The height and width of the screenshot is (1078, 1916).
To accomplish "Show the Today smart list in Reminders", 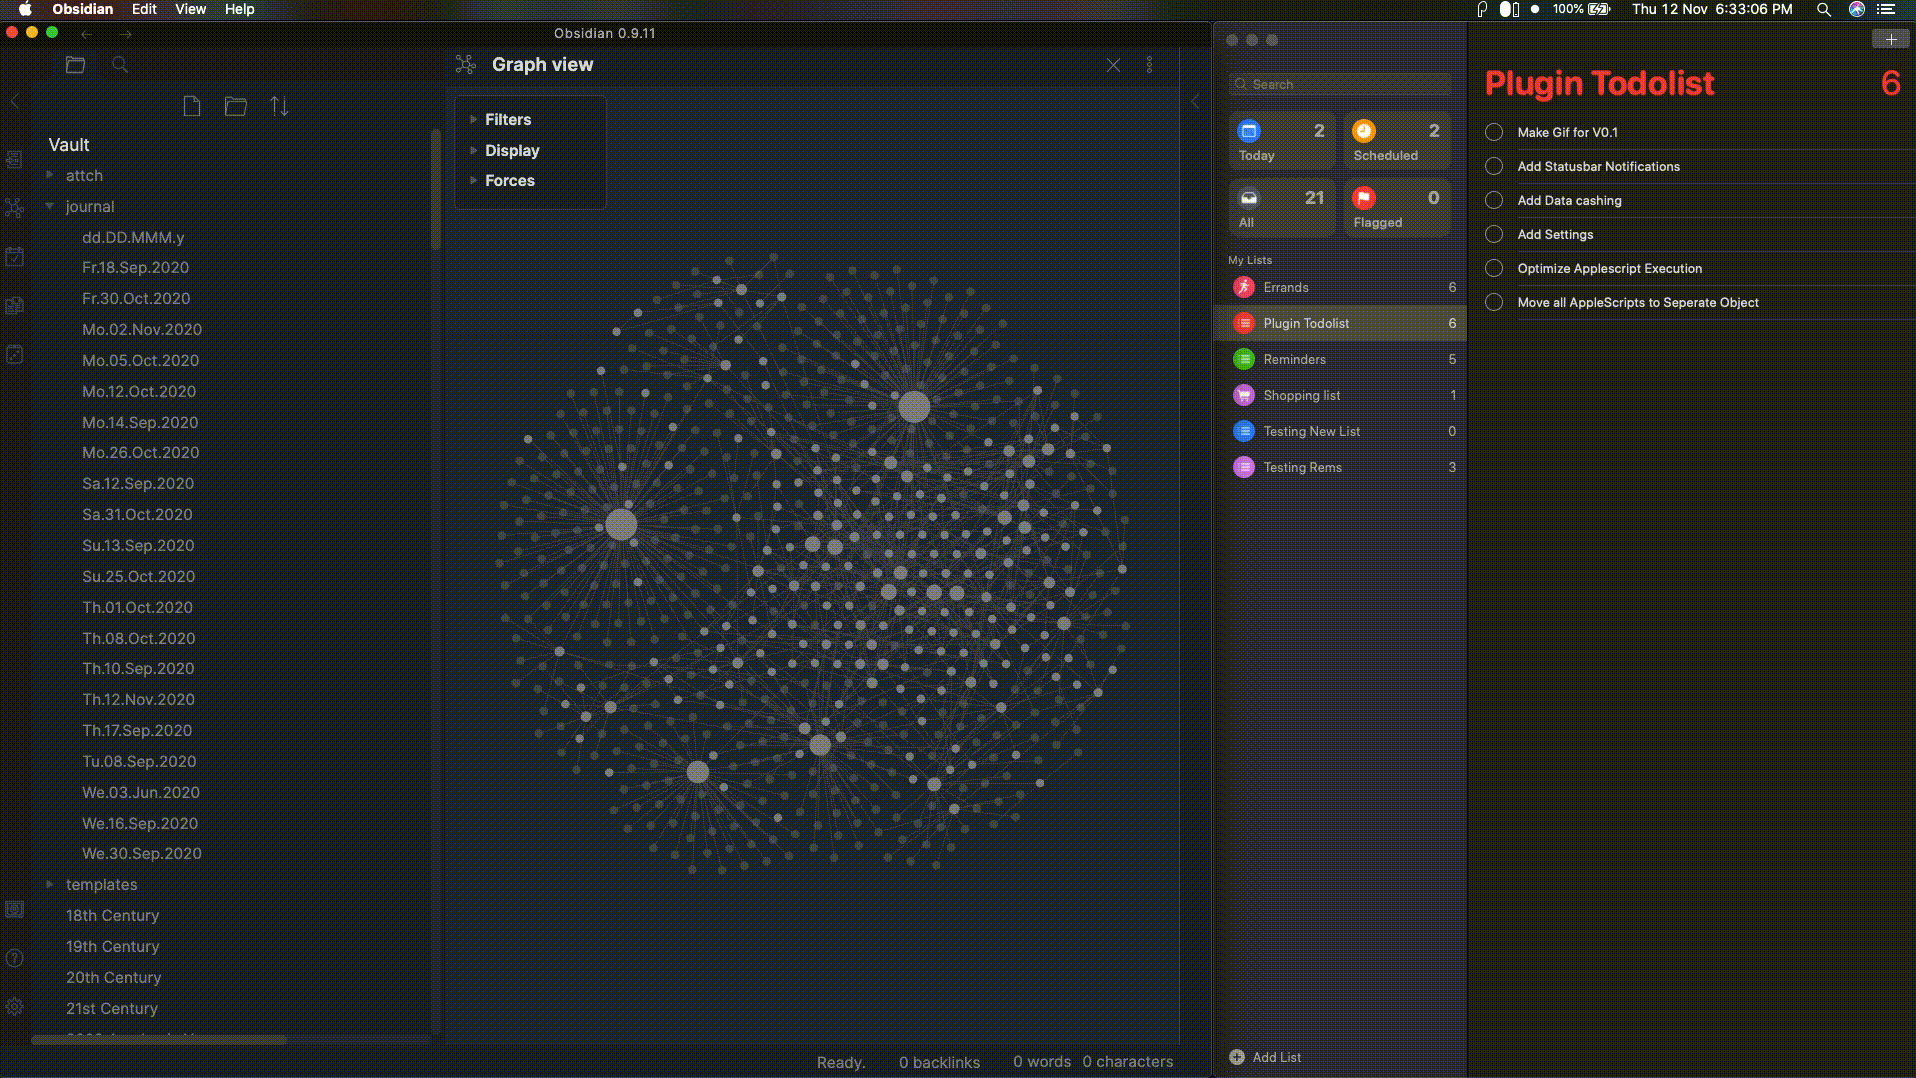I will click(x=1282, y=141).
